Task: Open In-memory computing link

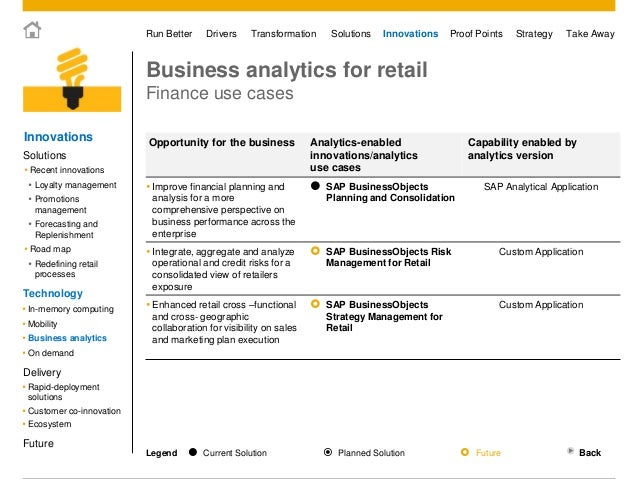Action: (x=71, y=309)
